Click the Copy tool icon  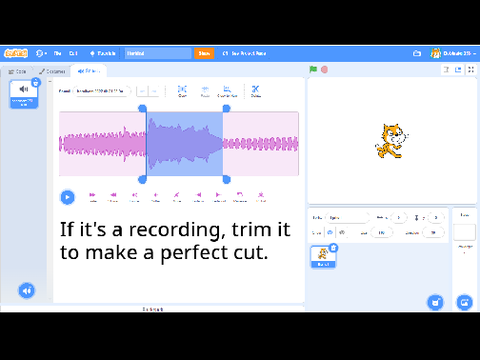coord(182,91)
